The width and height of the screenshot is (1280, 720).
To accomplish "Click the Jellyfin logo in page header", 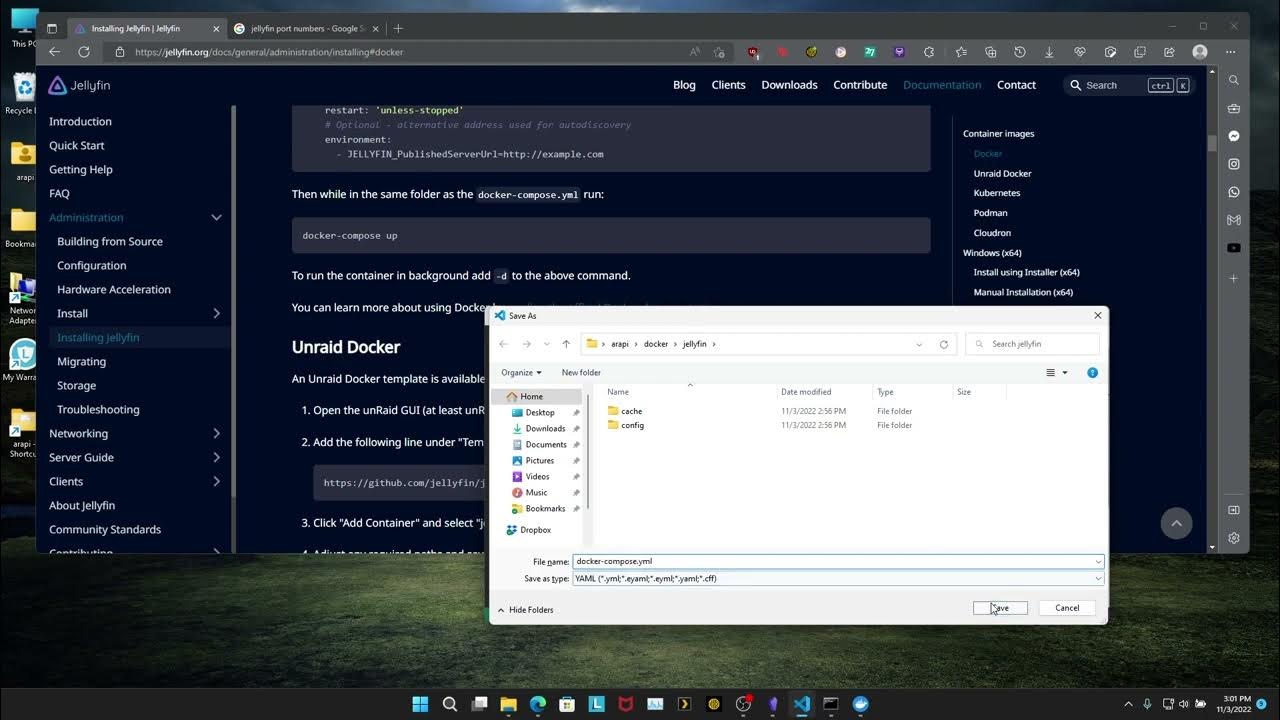I will [79, 86].
